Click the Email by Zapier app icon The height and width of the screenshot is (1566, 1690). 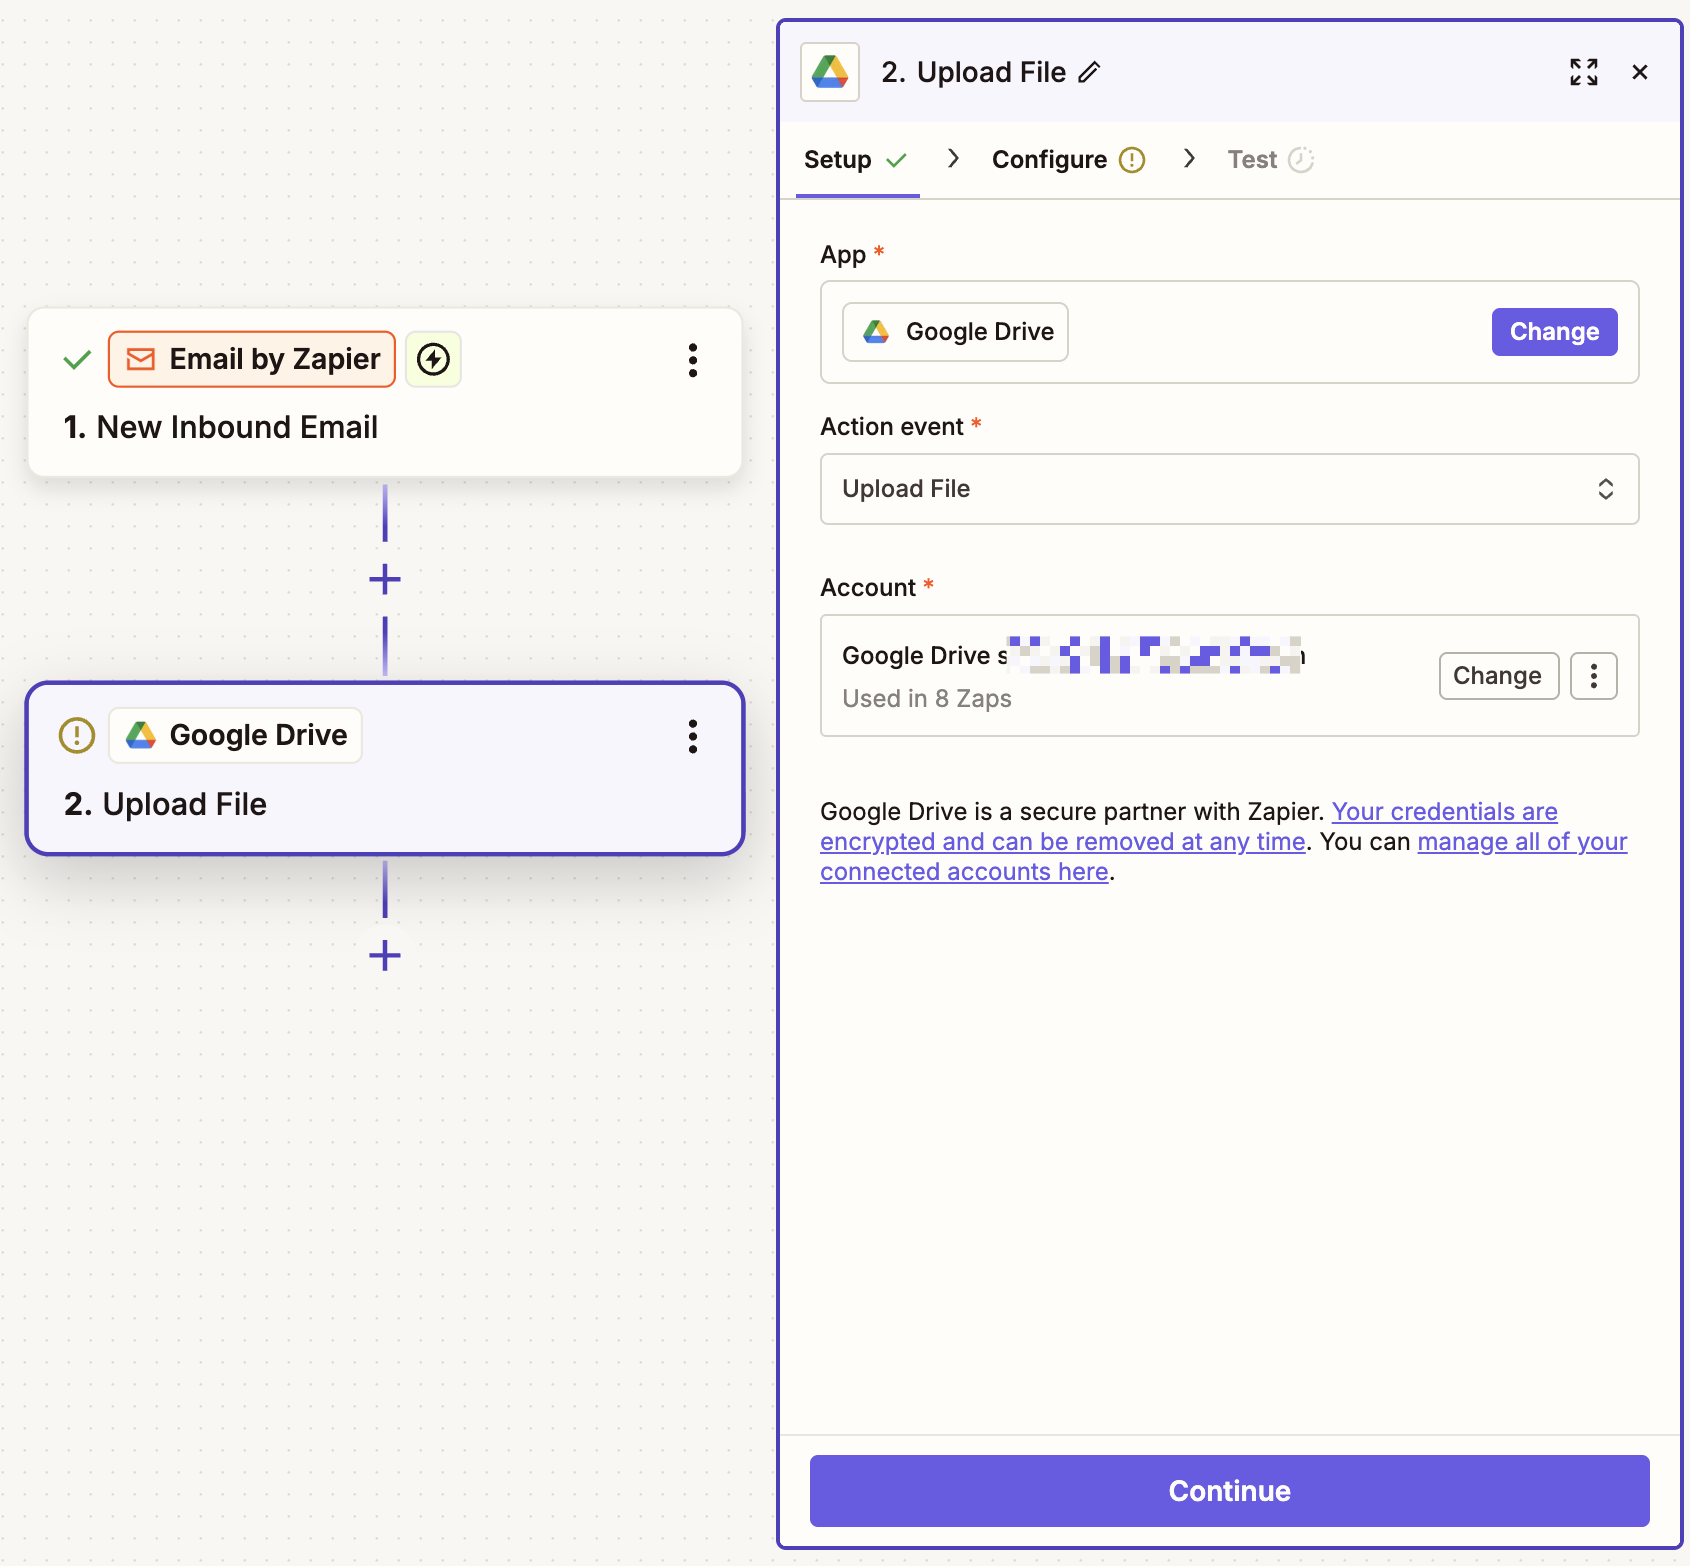[x=140, y=359]
